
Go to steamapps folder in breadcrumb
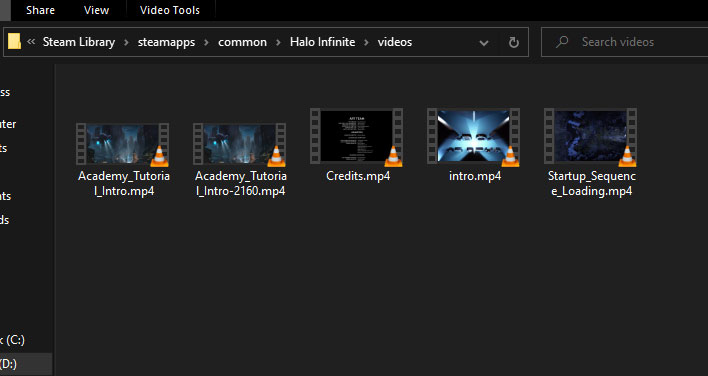click(x=166, y=42)
